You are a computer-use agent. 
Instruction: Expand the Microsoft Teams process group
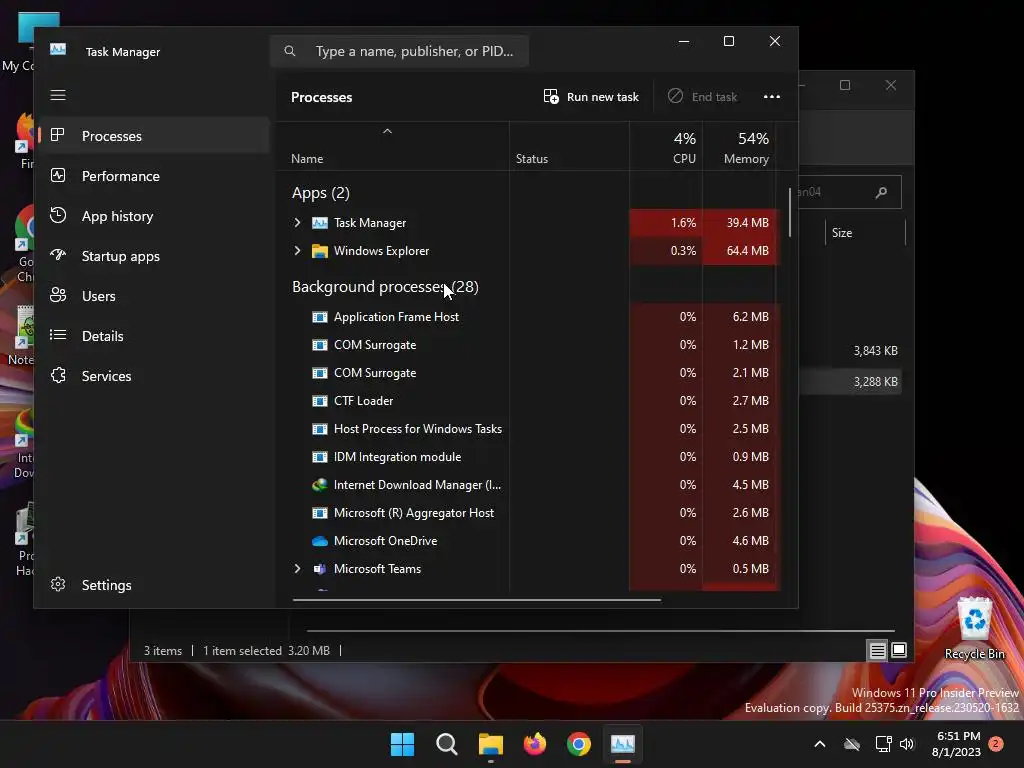[x=297, y=569]
